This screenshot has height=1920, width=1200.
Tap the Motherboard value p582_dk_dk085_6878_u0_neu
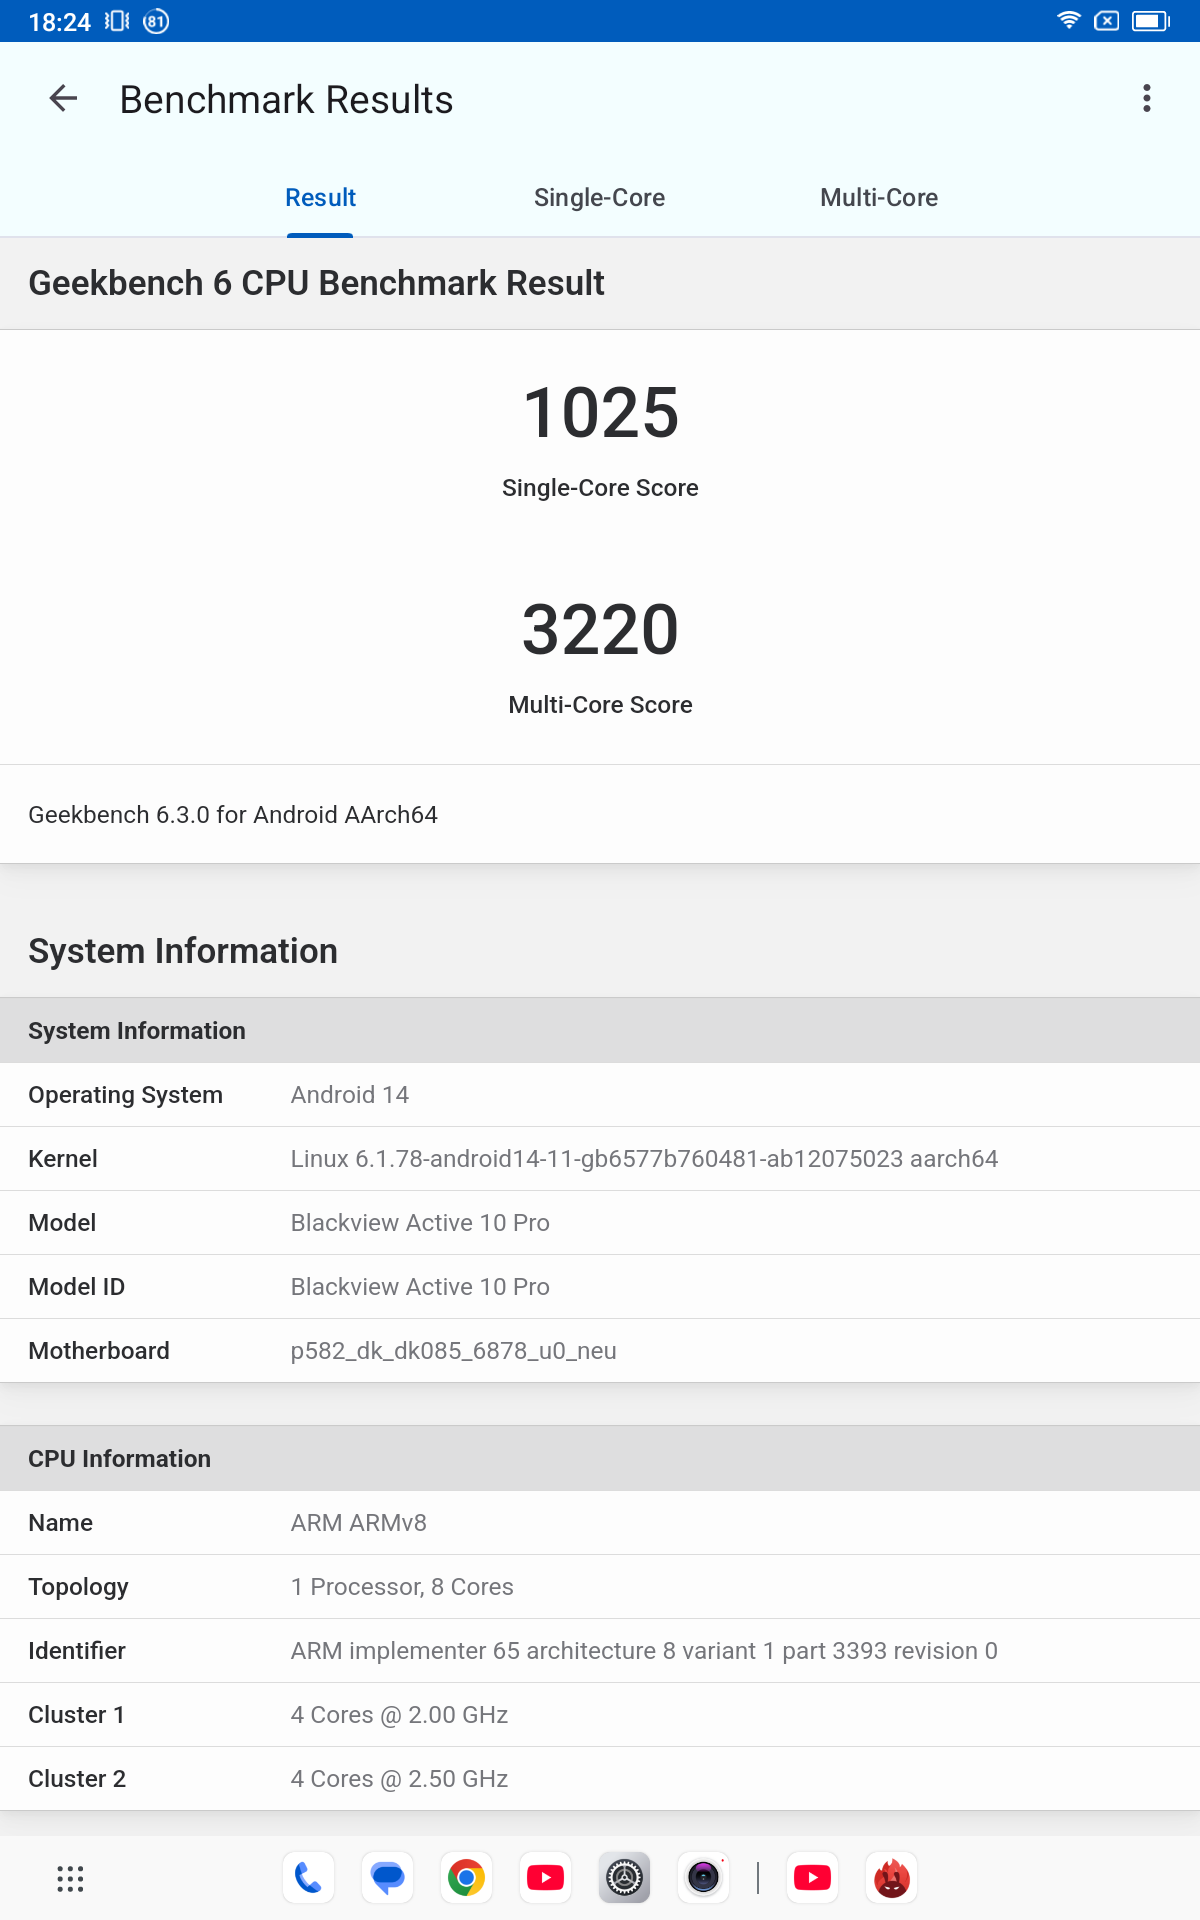tap(453, 1351)
